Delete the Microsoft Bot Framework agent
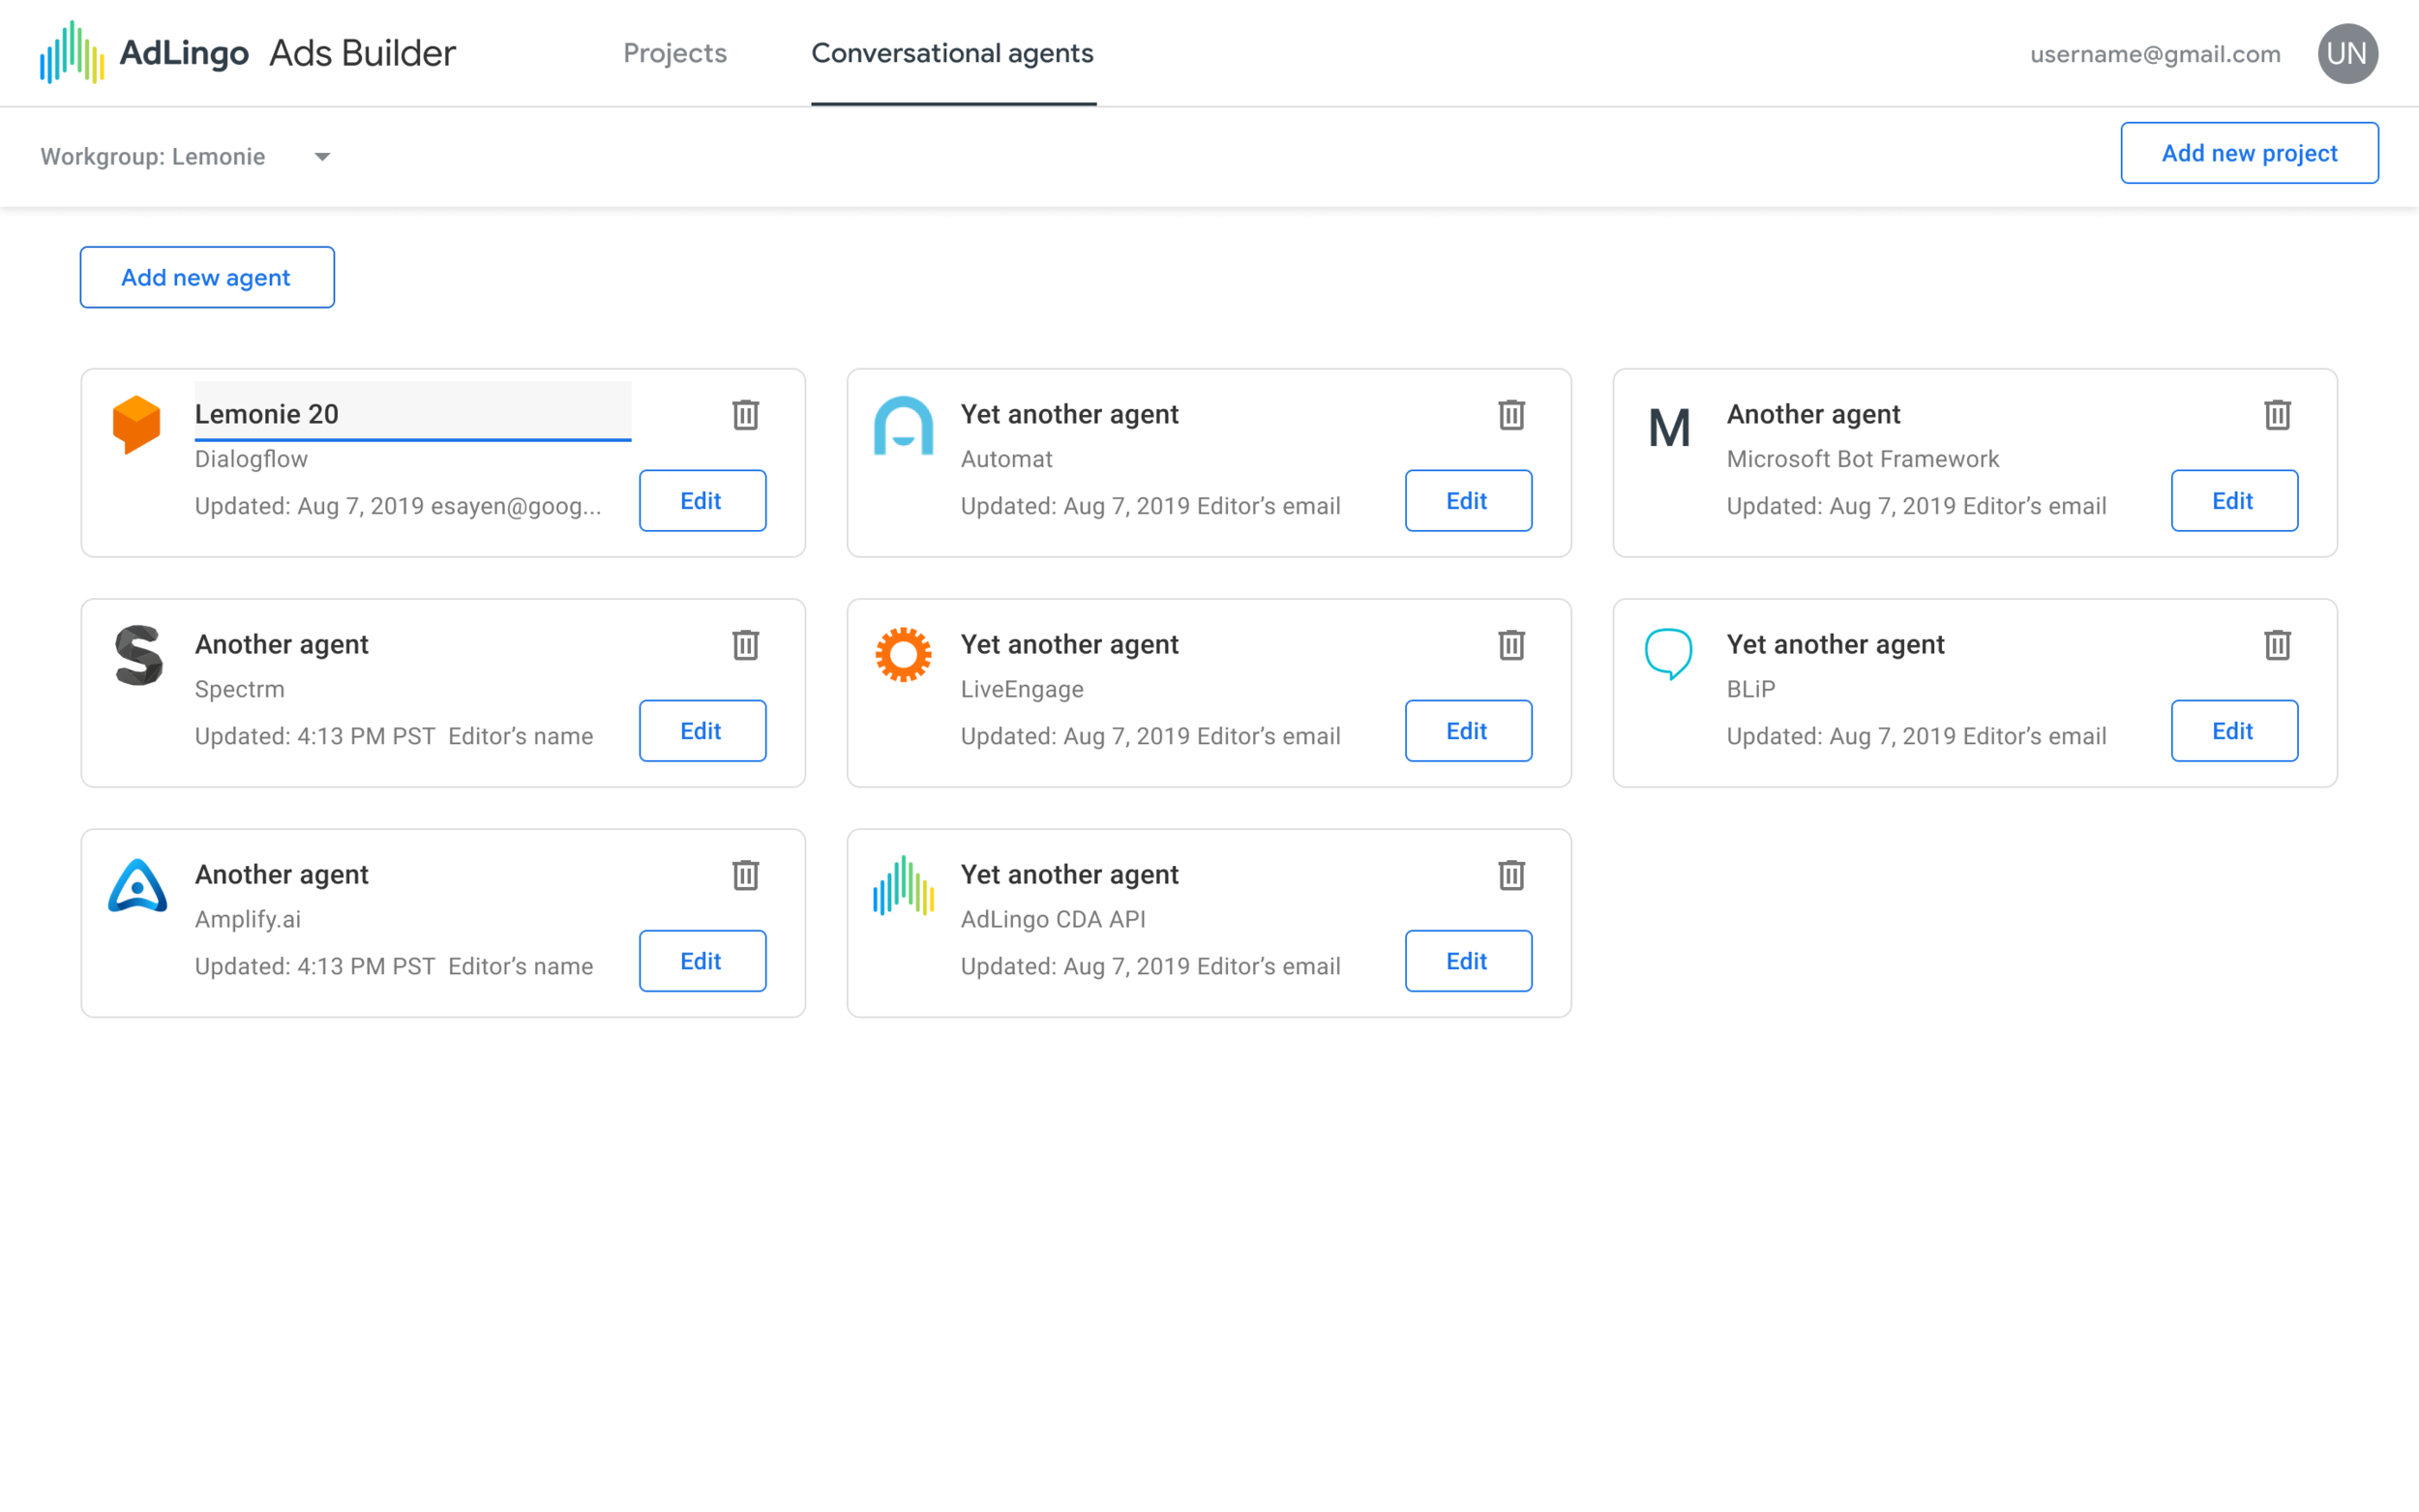This screenshot has width=2419, height=1512. point(2277,415)
